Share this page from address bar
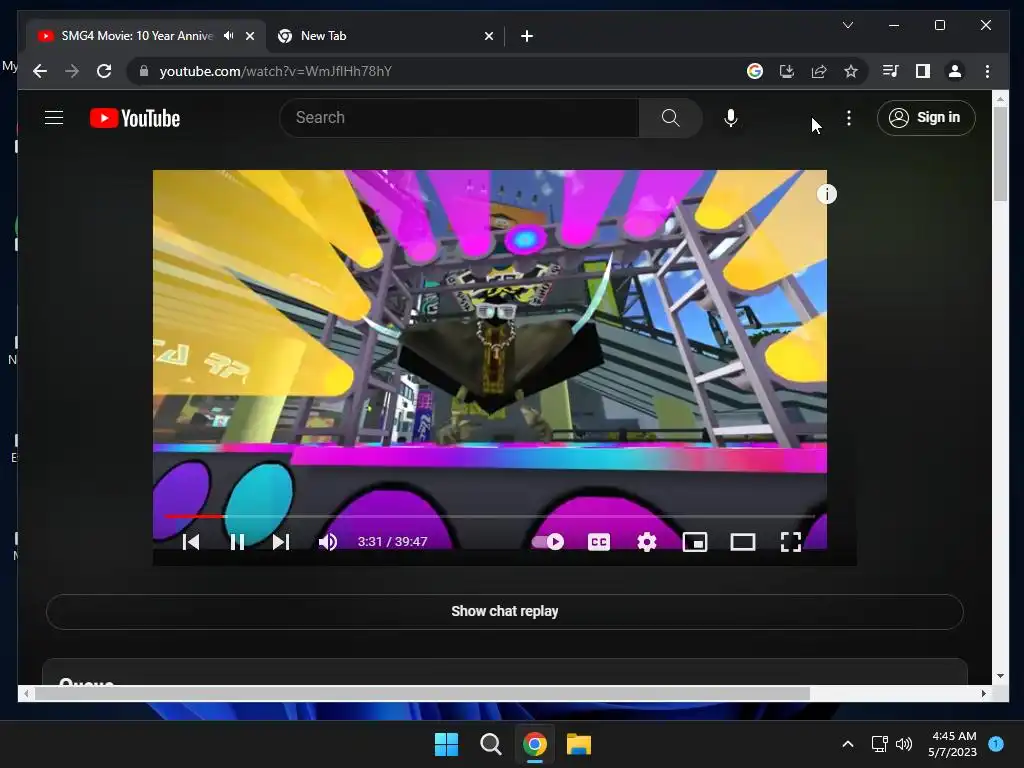This screenshot has width=1024, height=768. pos(818,71)
